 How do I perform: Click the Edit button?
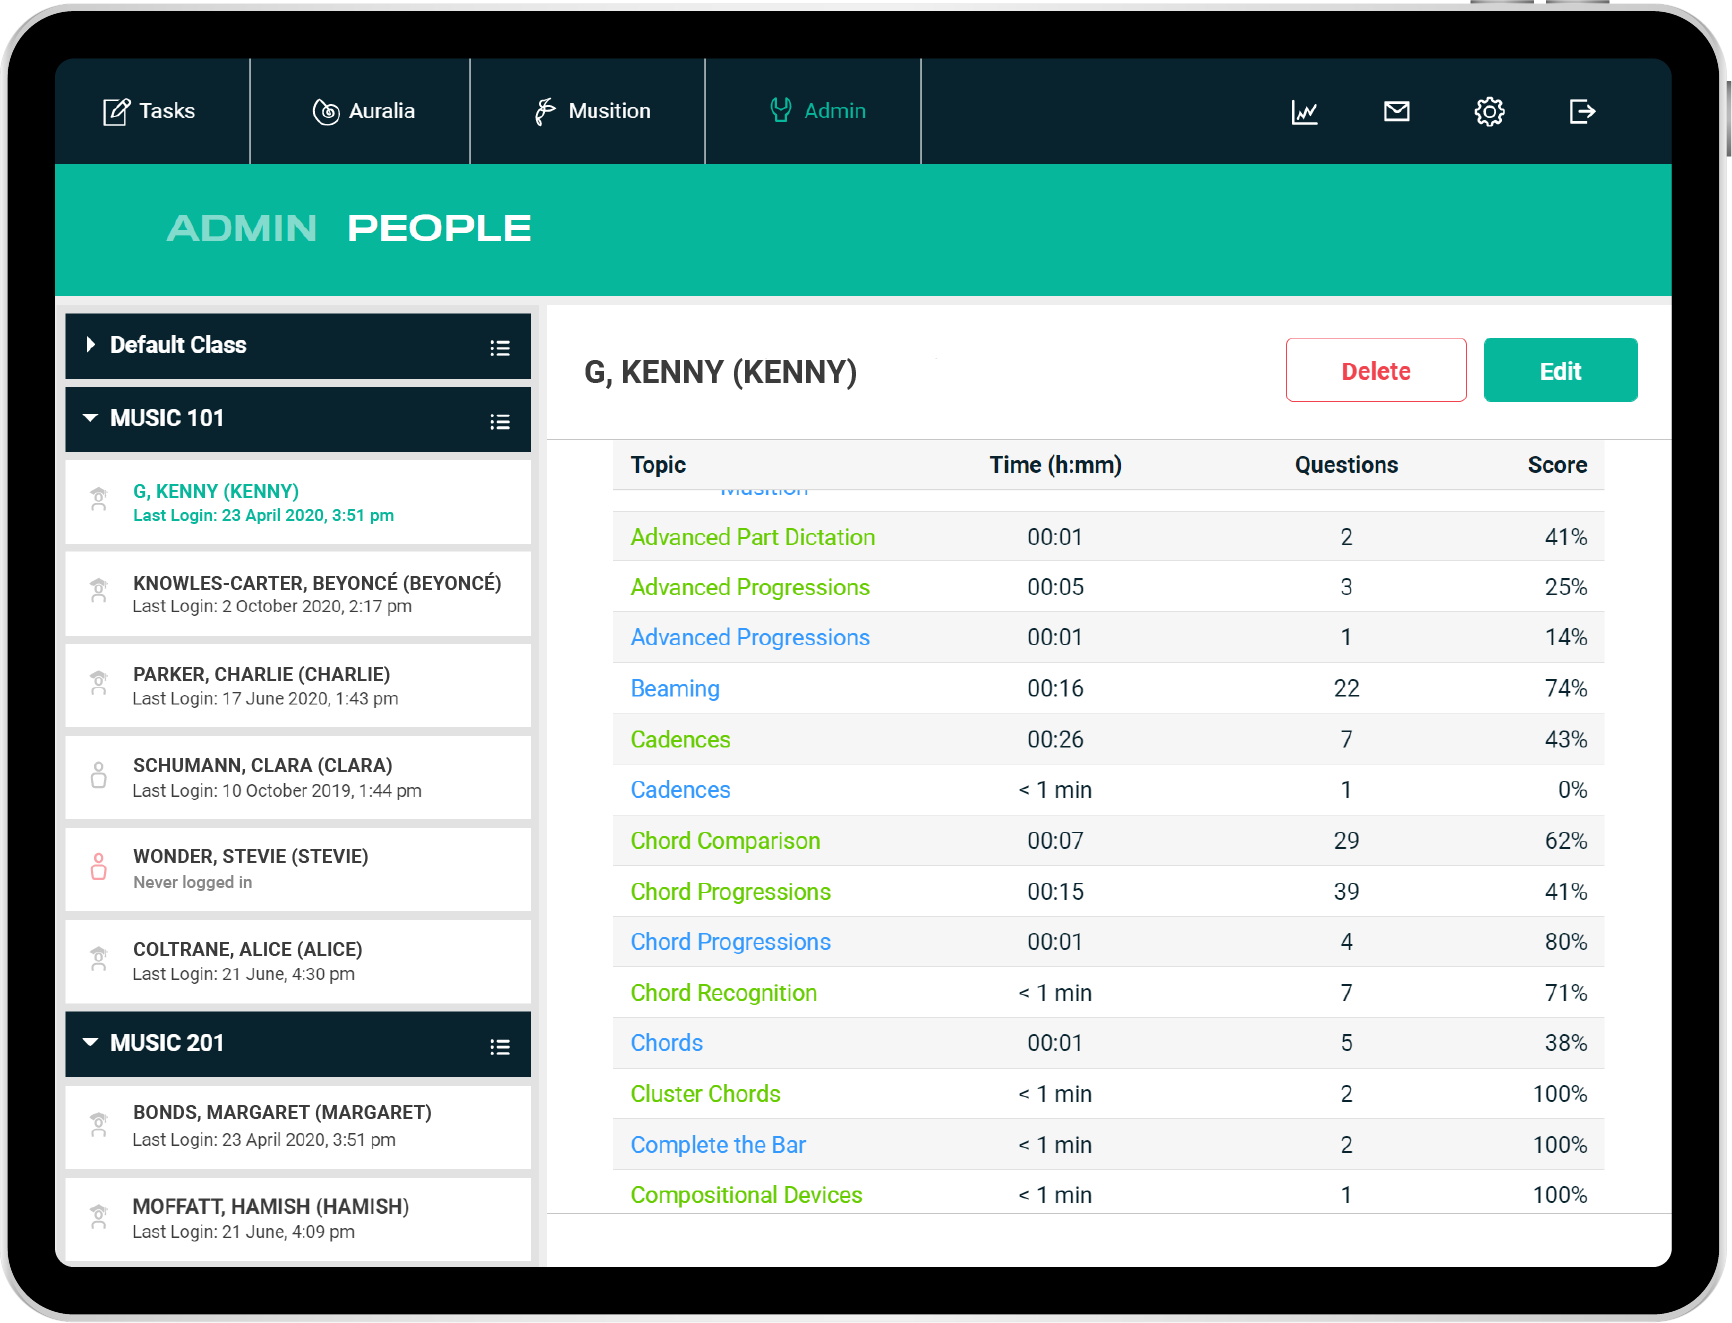(1559, 371)
